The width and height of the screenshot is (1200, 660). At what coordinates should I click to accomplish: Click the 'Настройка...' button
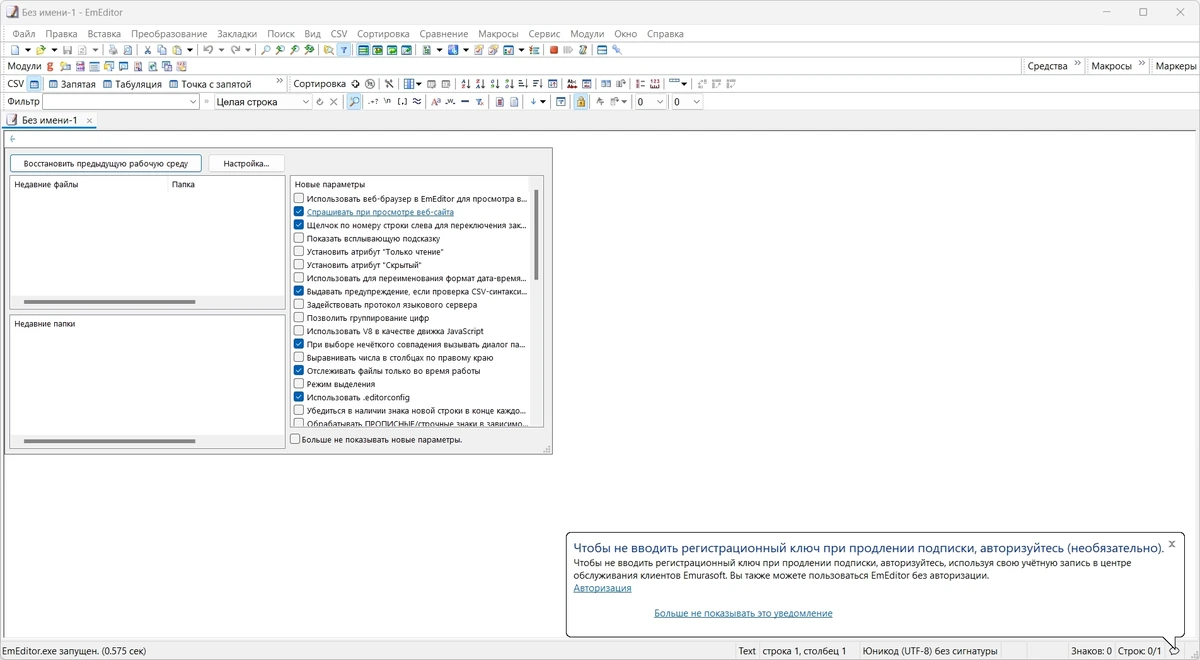coord(246,163)
